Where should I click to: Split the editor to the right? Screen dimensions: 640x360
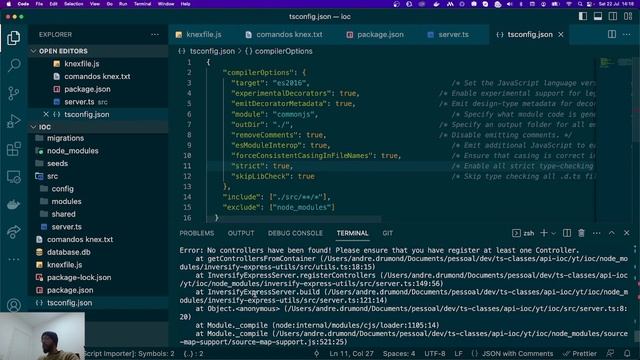pos(611,35)
